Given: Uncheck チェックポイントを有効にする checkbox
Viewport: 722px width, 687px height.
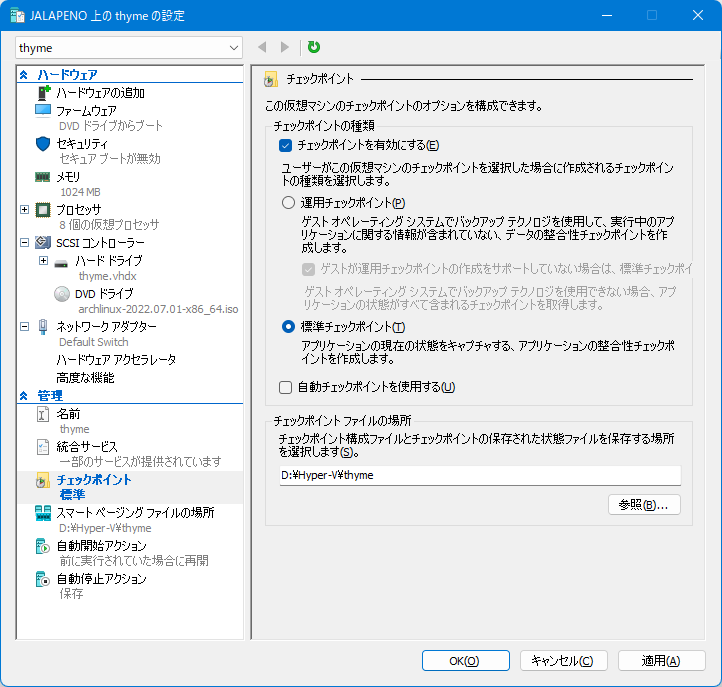Looking at the screenshot, I should click(285, 146).
